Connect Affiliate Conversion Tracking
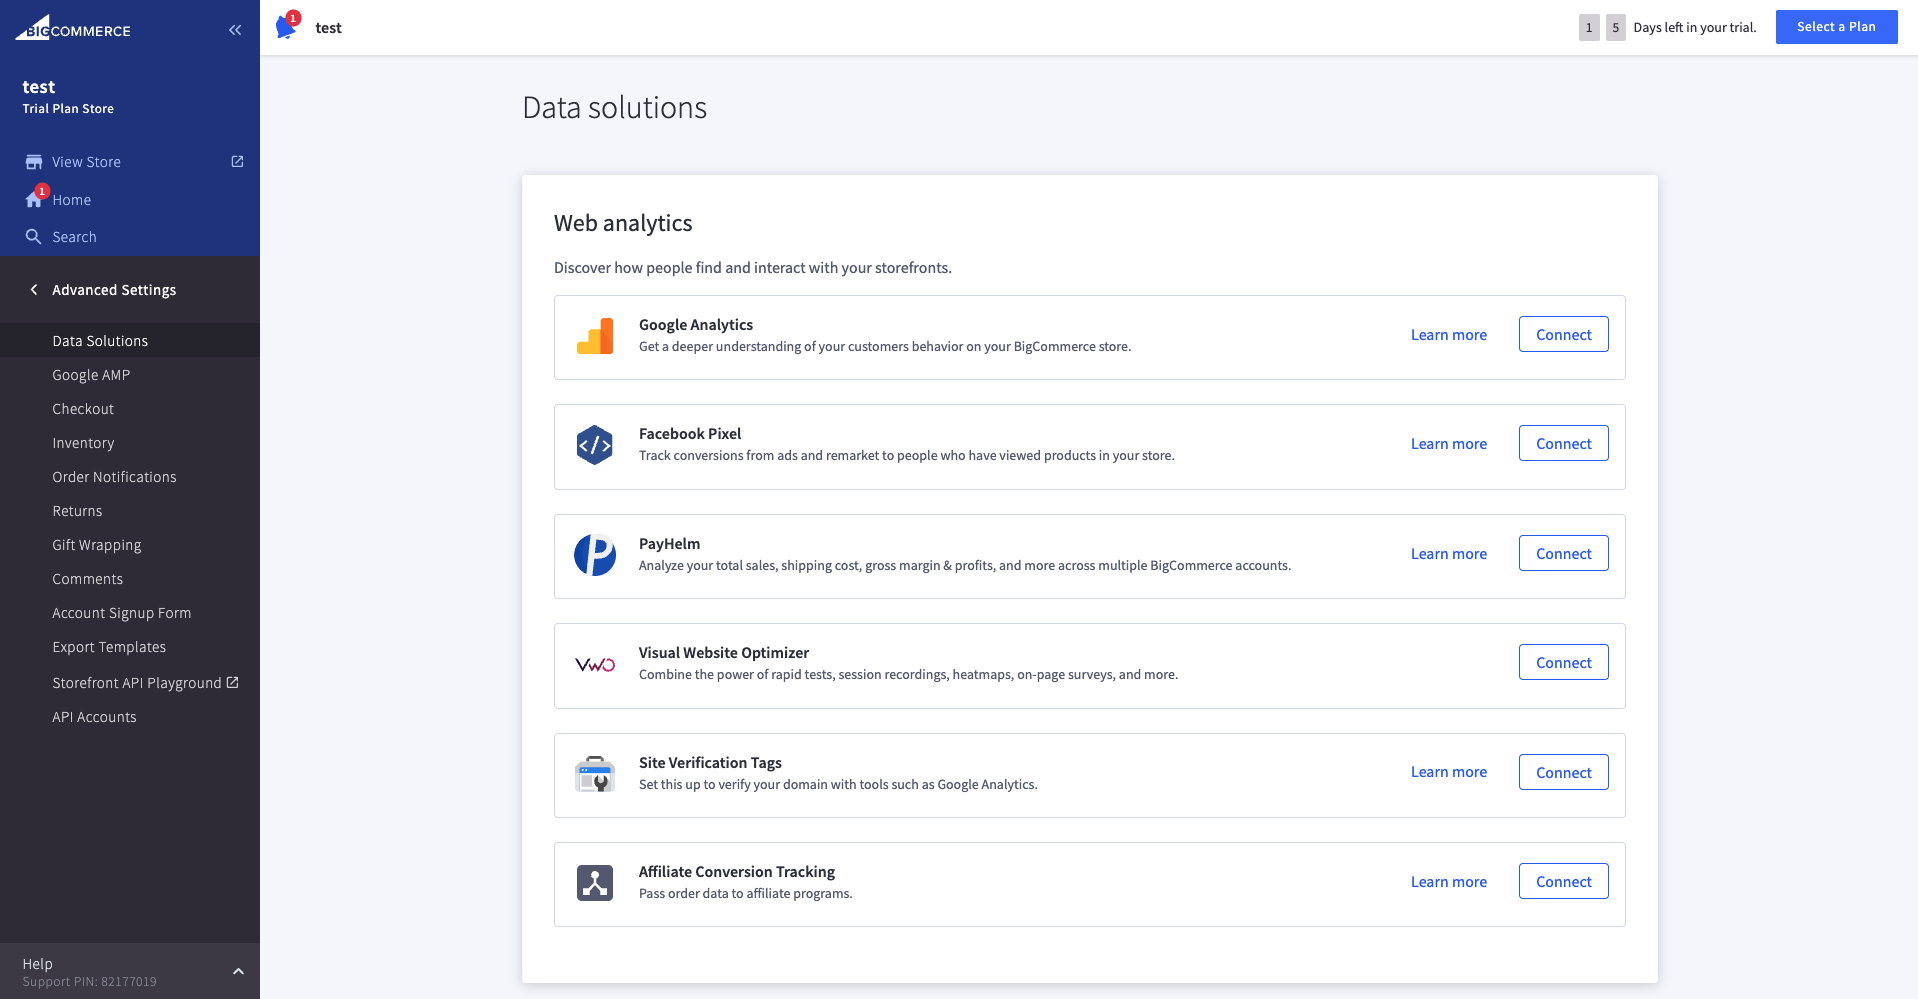This screenshot has height=999, width=1918. click(1563, 882)
